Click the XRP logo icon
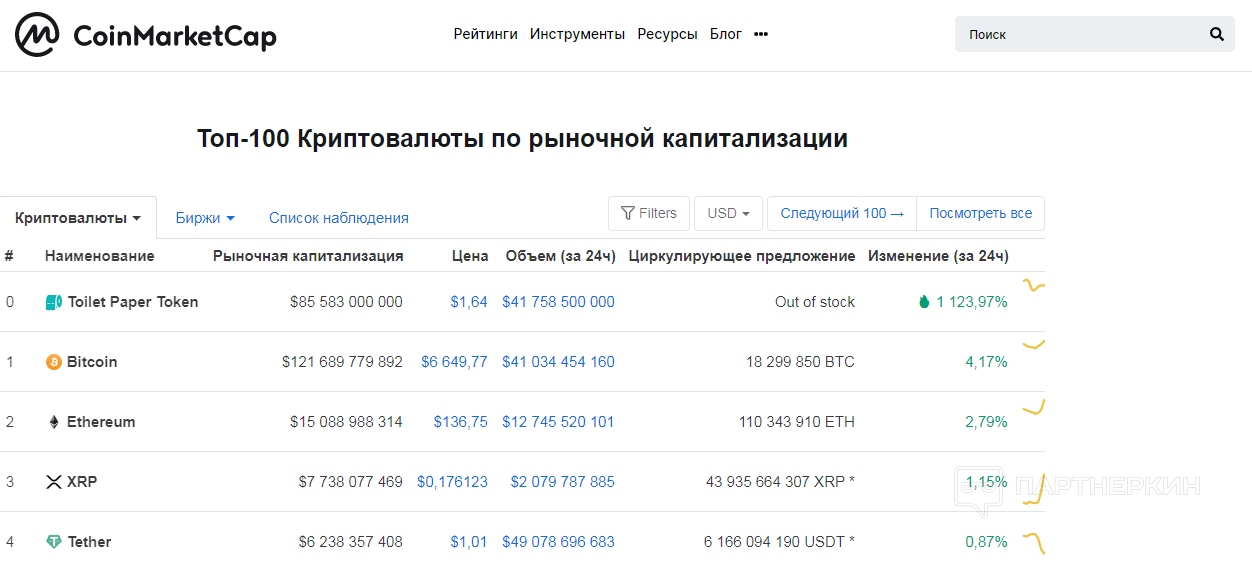Screen dimensions: 1252x571 pos(54,482)
